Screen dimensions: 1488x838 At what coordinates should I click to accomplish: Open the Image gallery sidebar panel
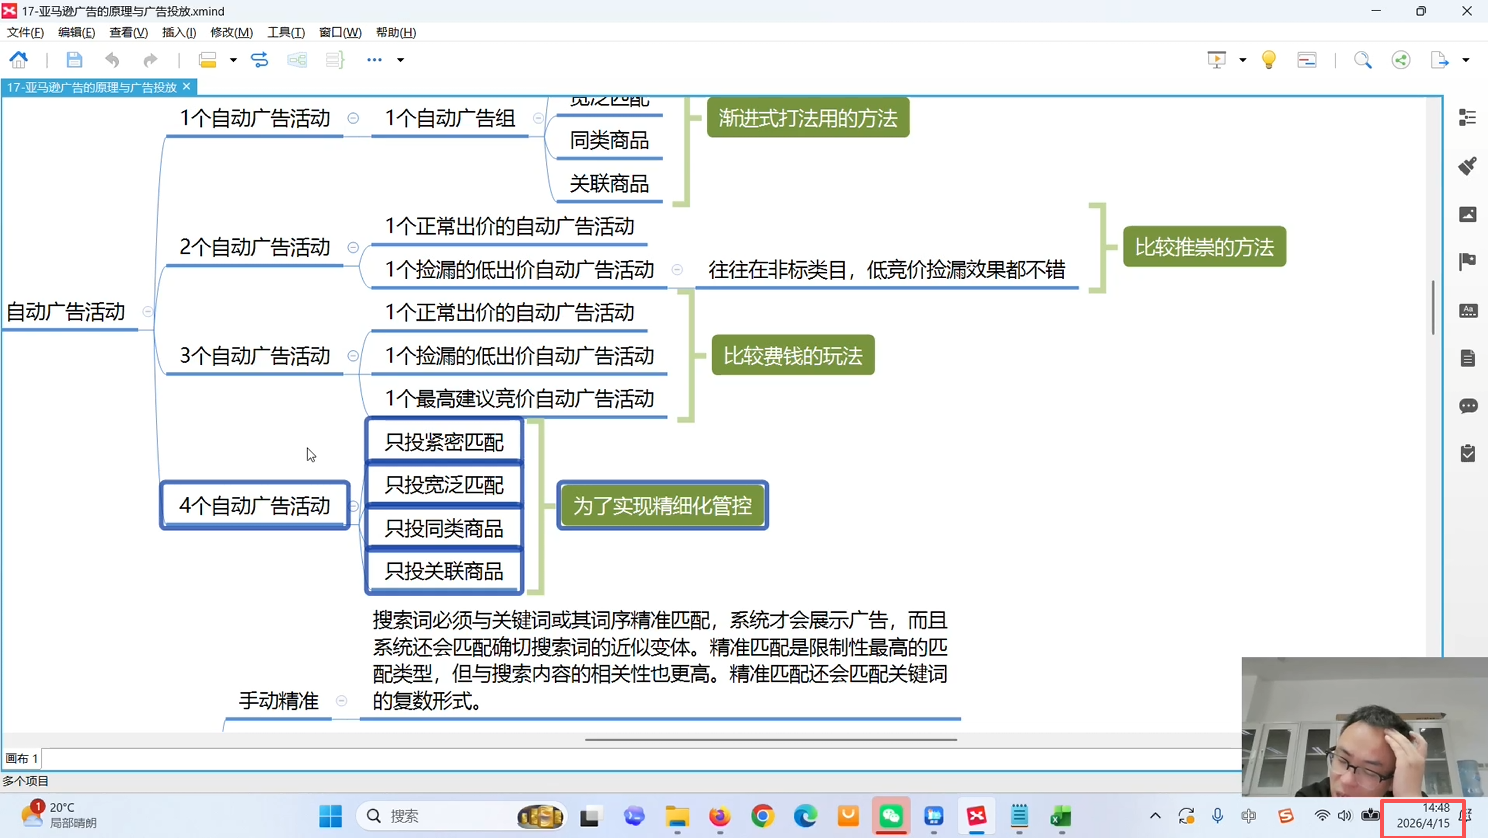coord(1467,214)
